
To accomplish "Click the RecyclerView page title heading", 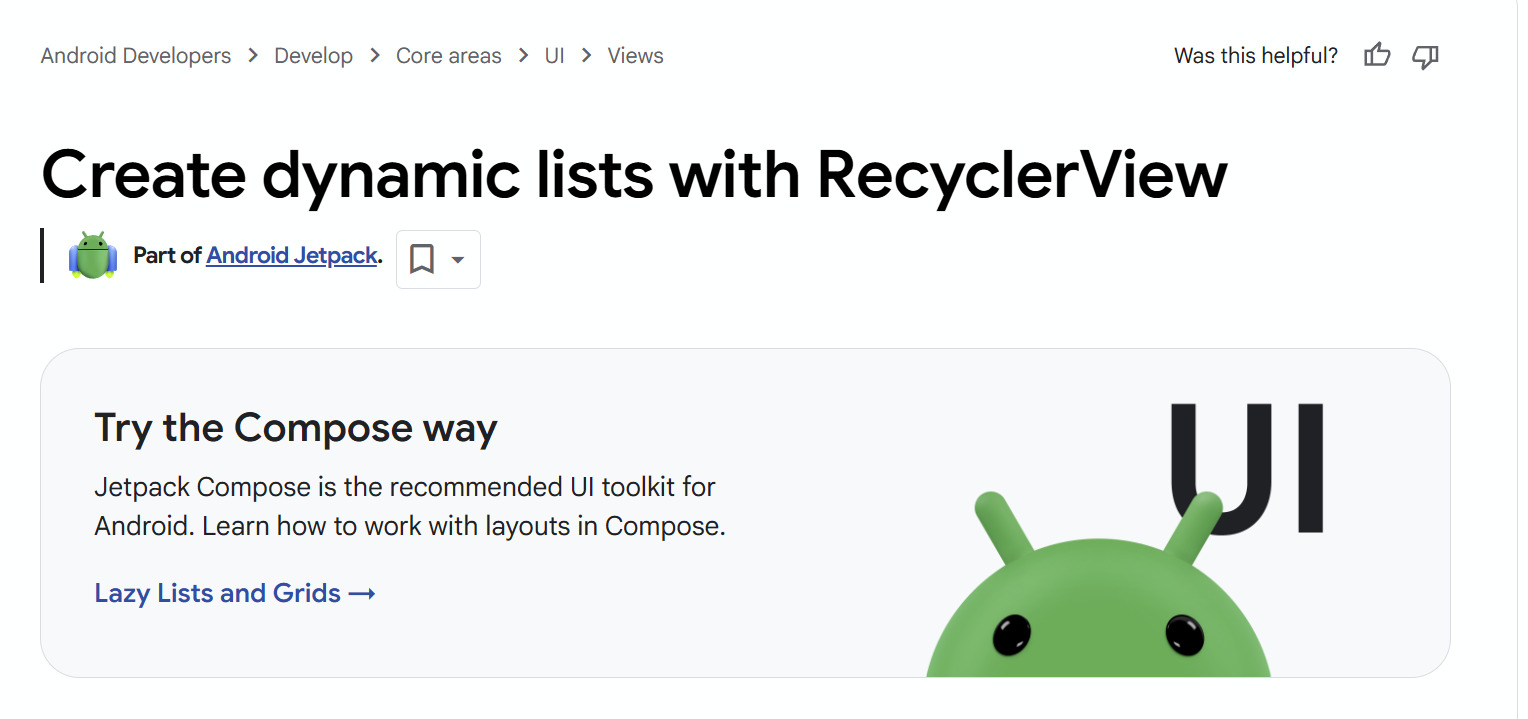I will tap(634, 174).
